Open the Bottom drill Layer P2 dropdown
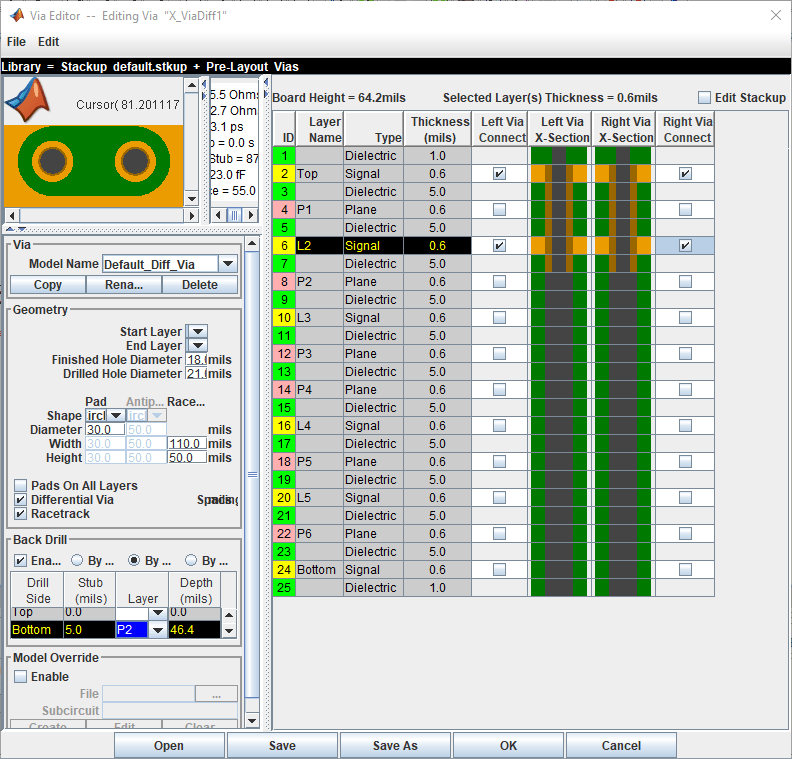The height and width of the screenshot is (759, 792). click(157, 630)
